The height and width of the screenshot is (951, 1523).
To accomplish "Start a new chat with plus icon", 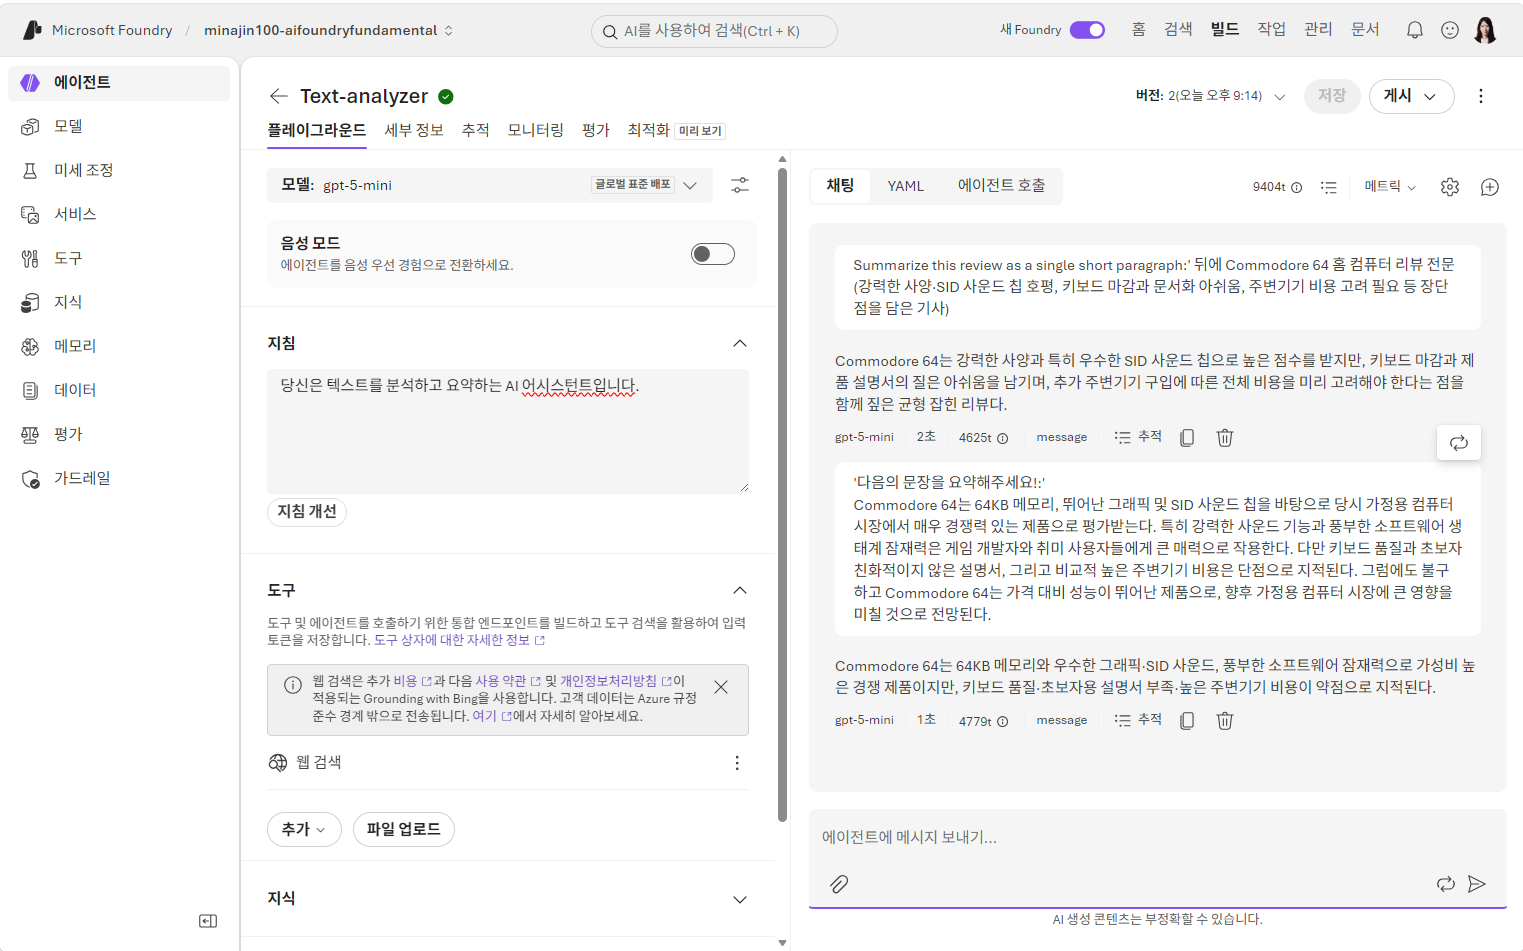I will (1490, 187).
